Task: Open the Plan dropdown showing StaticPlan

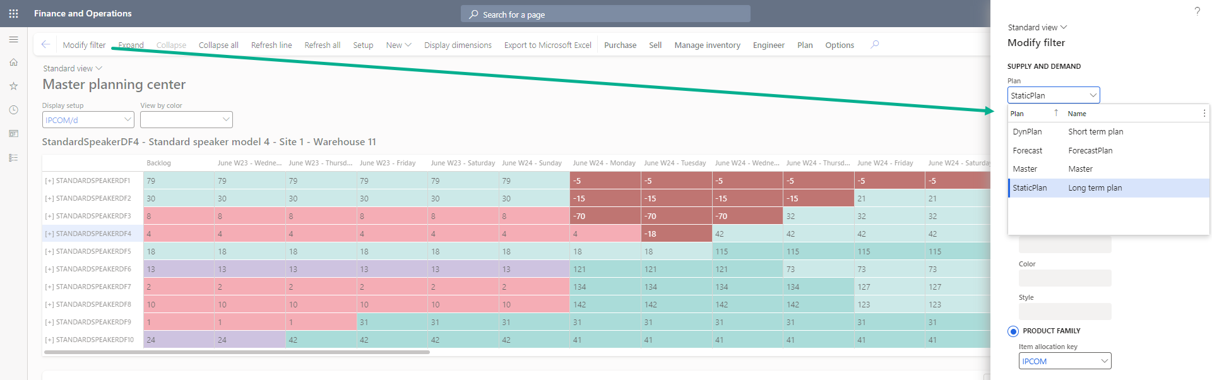Action: point(1053,95)
